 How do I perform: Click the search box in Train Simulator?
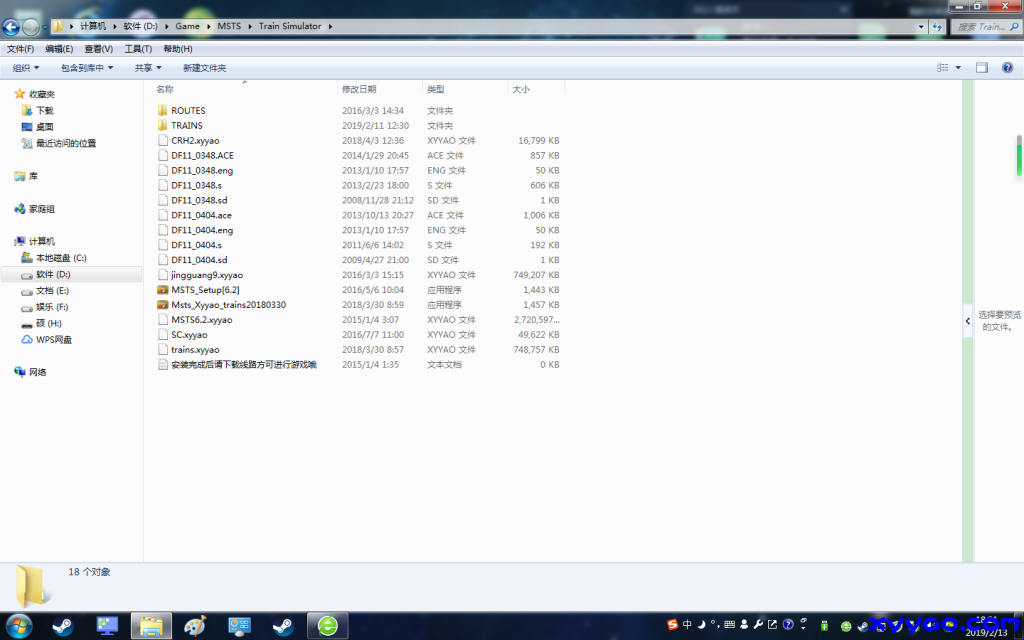(x=980, y=27)
